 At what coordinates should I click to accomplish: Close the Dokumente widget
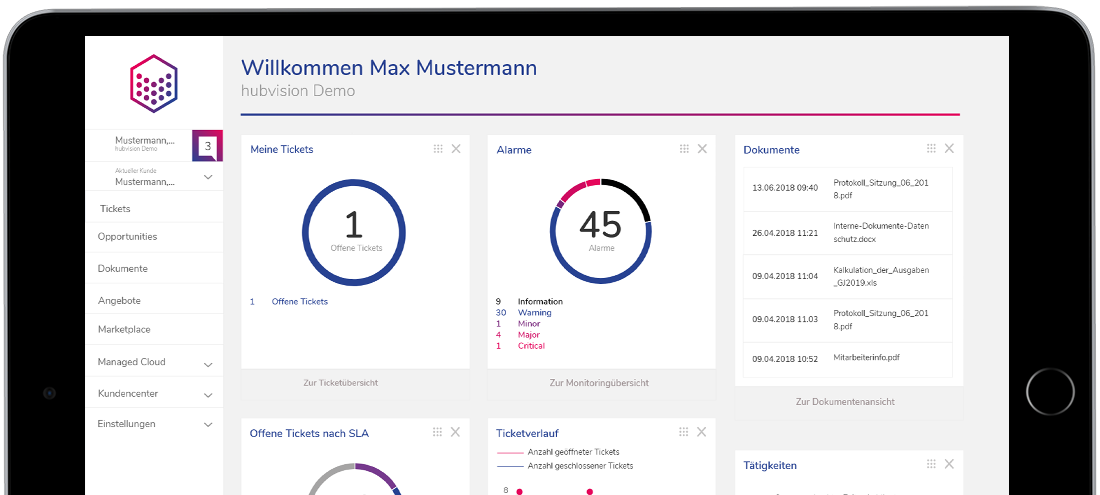(x=949, y=149)
